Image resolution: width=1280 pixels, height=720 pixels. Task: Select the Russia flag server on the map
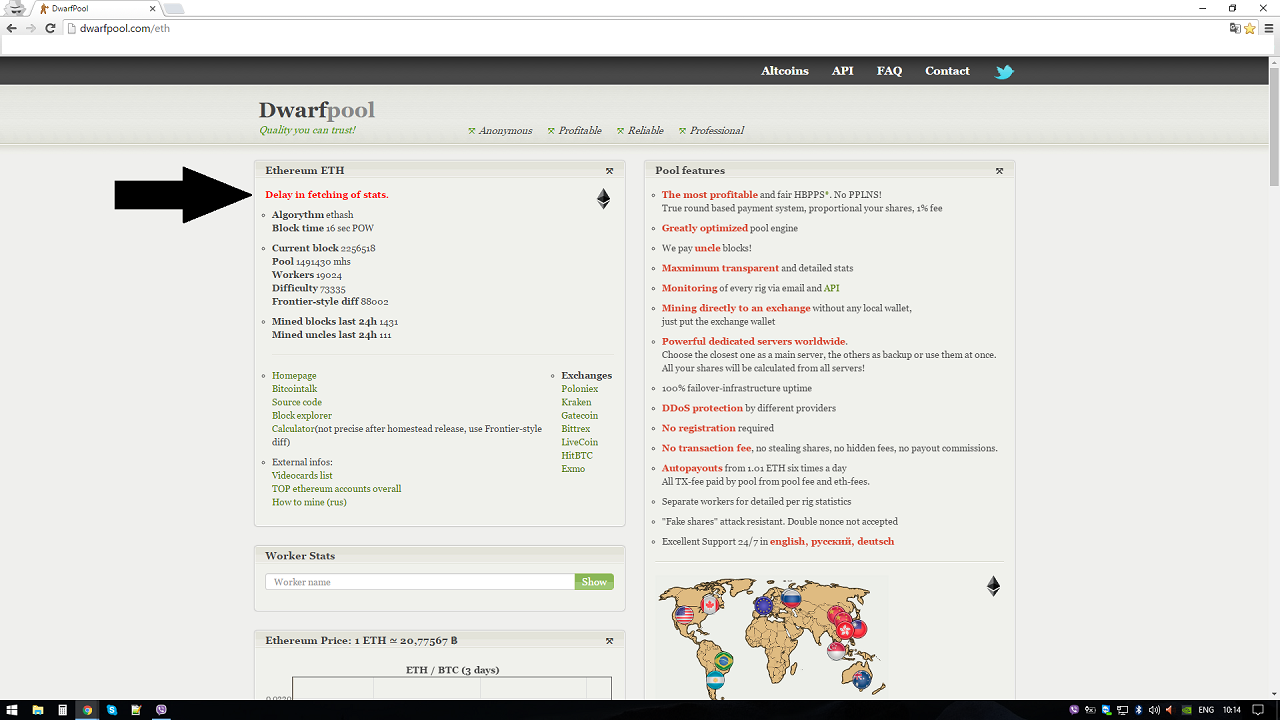click(791, 599)
